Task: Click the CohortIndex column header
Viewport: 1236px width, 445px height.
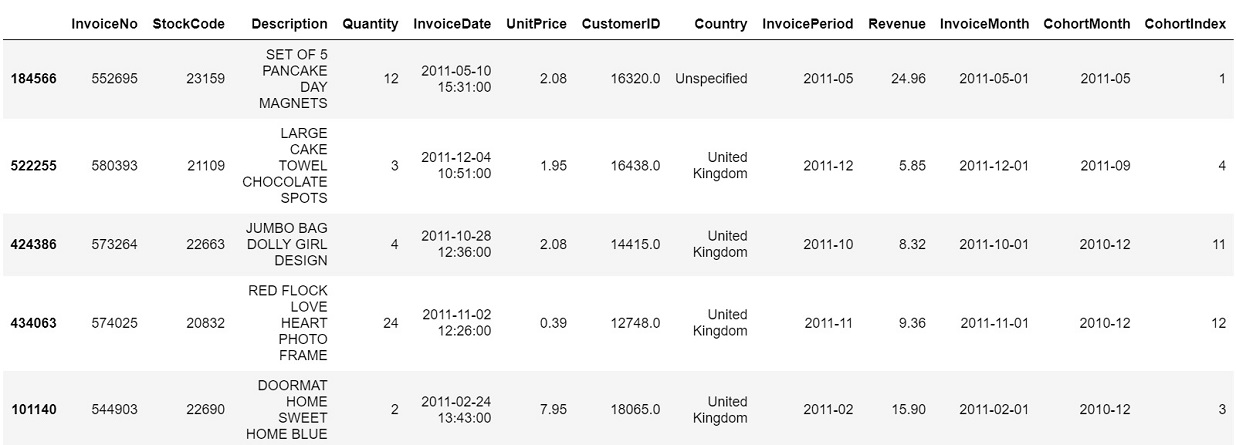Action: point(1186,23)
